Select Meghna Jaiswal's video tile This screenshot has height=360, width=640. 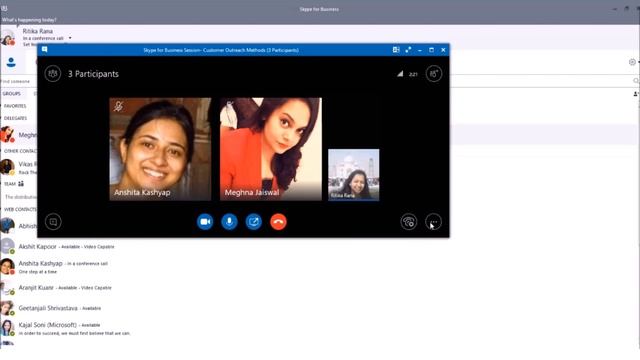click(x=271, y=149)
